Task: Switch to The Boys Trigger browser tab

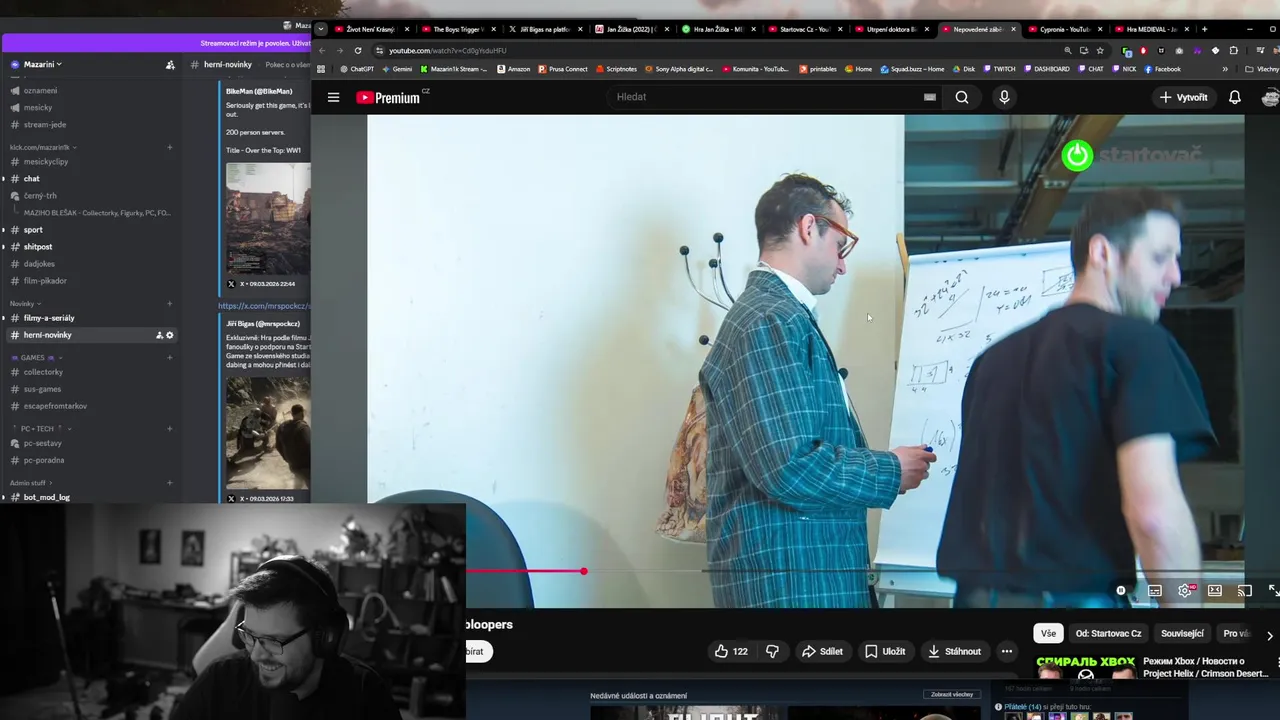Action: pyautogui.click(x=460, y=29)
